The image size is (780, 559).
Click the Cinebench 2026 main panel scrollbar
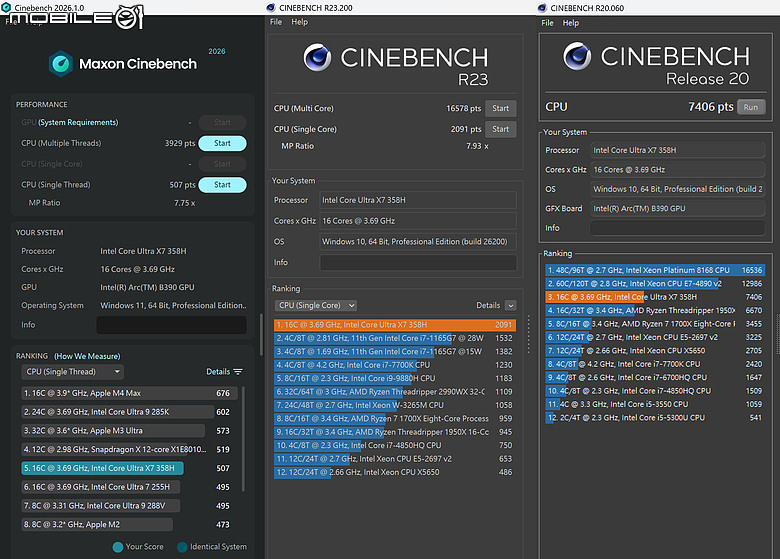point(261,334)
